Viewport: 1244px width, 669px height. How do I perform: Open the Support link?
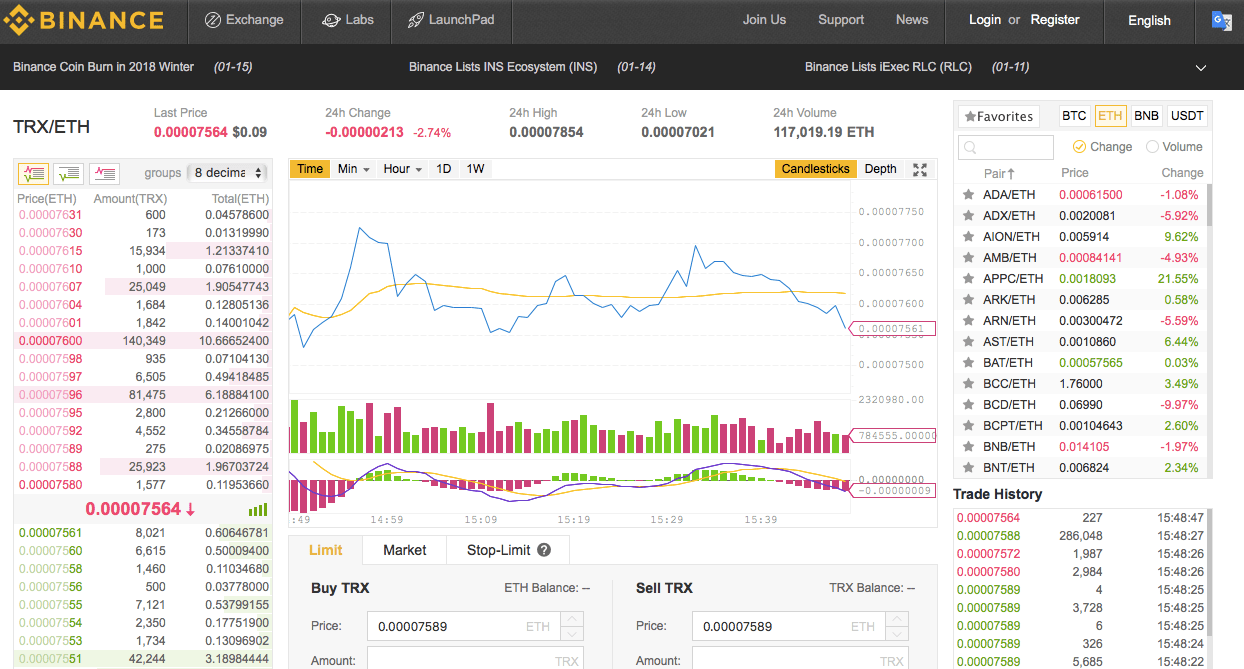coord(841,20)
